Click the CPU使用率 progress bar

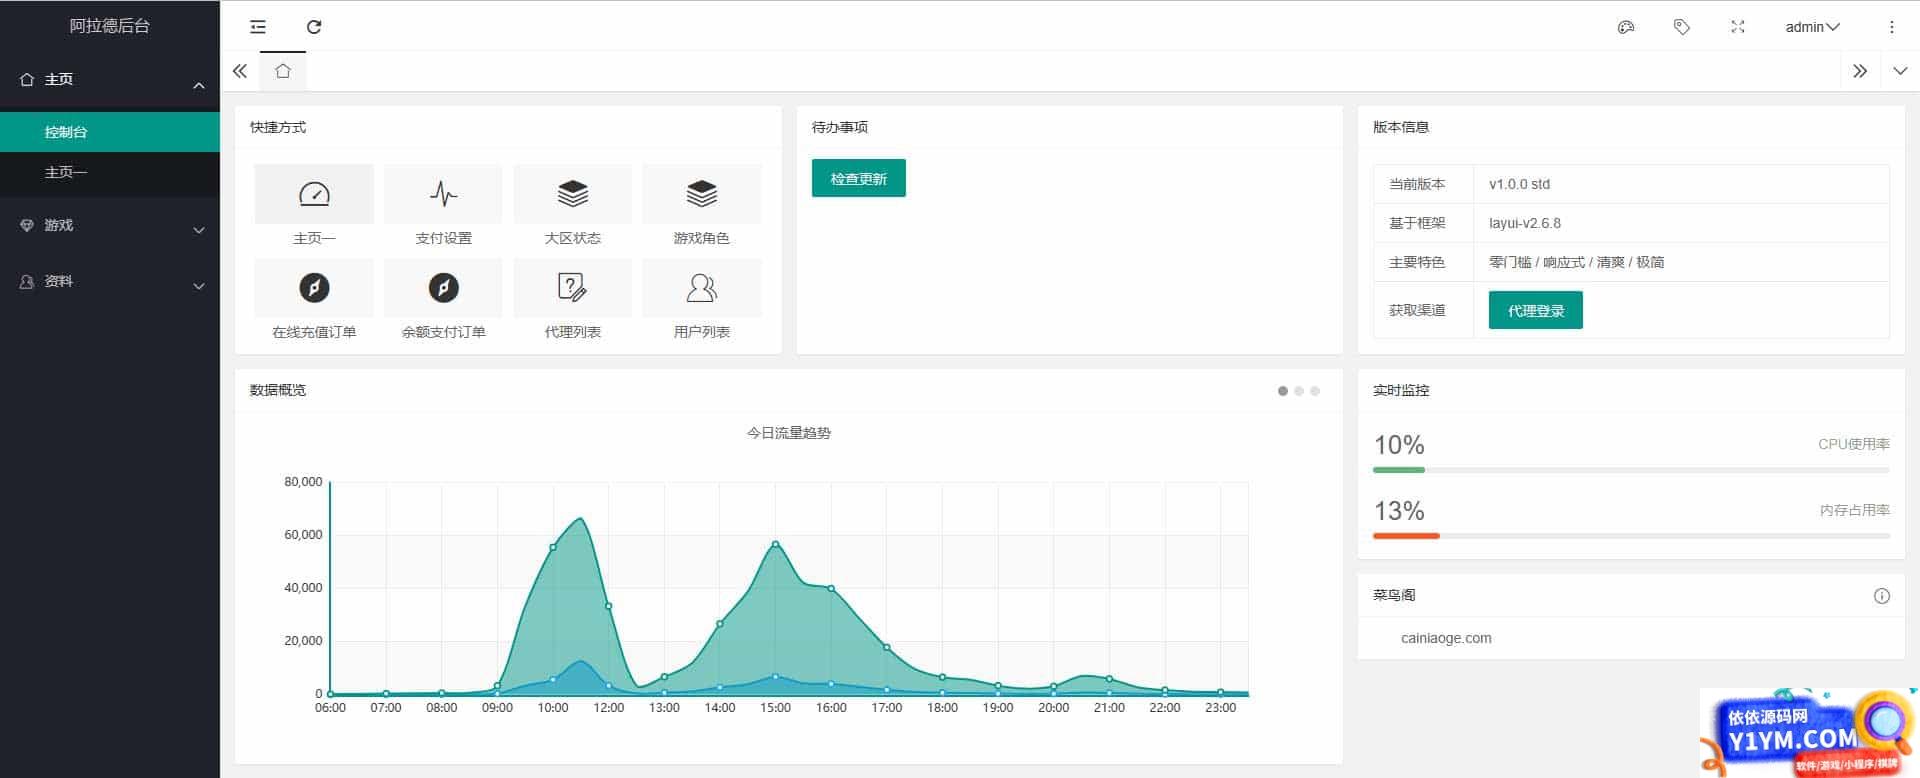click(x=1631, y=470)
